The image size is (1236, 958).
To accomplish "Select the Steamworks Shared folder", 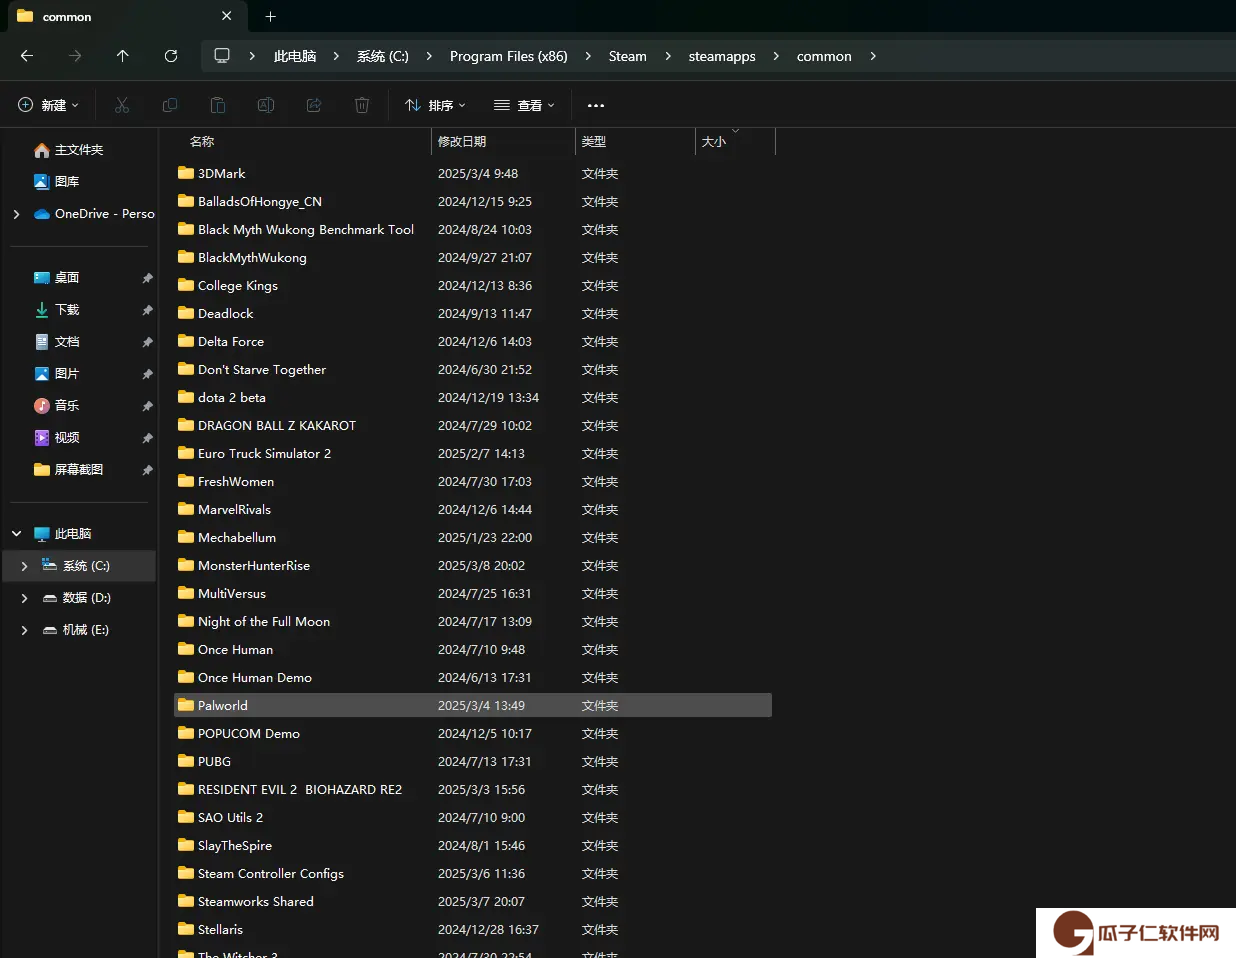I will tap(473, 901).
